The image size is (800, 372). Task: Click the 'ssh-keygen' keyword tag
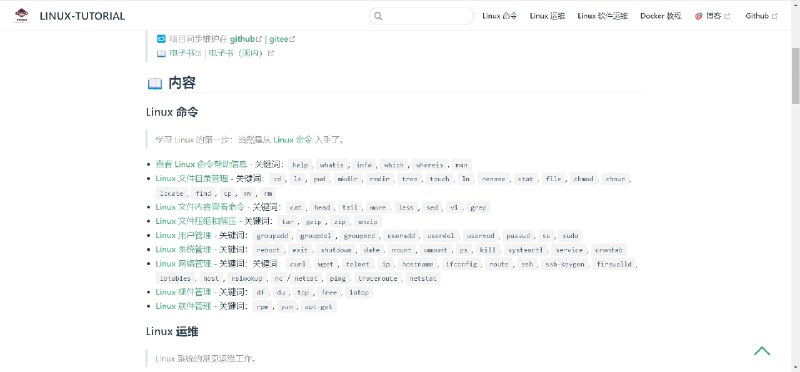(x=564, y=264)
